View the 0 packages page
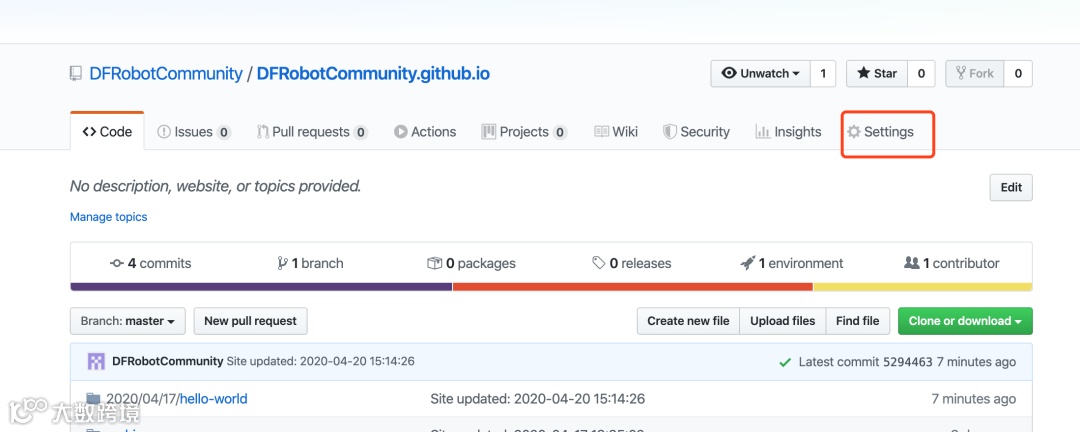This screenshot has width=1080, height=432. [471, 263]
